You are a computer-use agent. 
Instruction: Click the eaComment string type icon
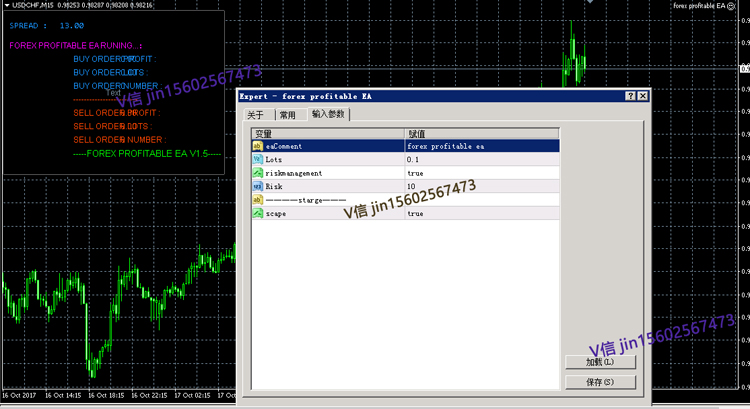257,146
